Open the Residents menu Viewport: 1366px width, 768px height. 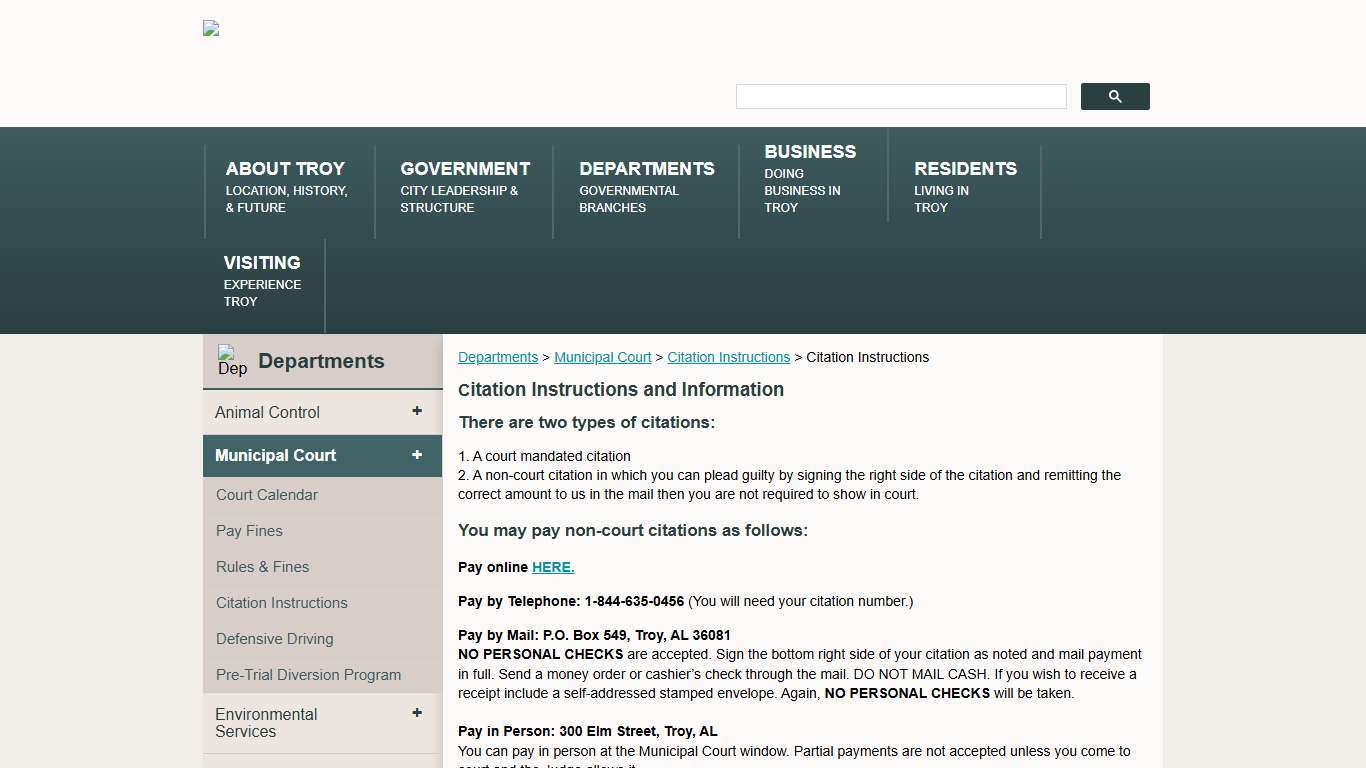(x=964, y=186)
